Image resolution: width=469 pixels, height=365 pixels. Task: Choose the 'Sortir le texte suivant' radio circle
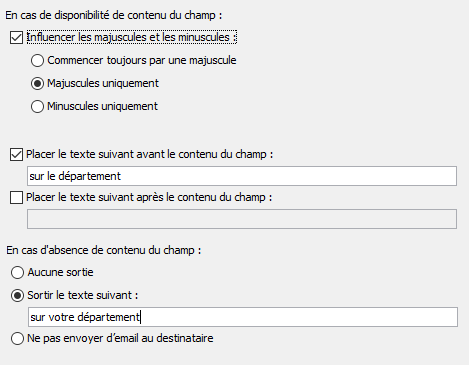coord(17,295)
